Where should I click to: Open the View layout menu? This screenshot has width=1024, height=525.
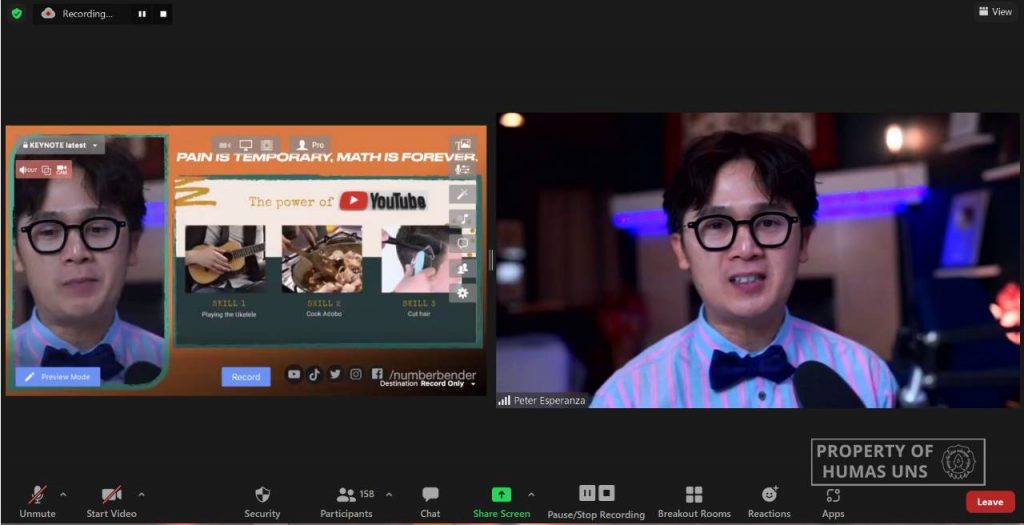(996, 12)
